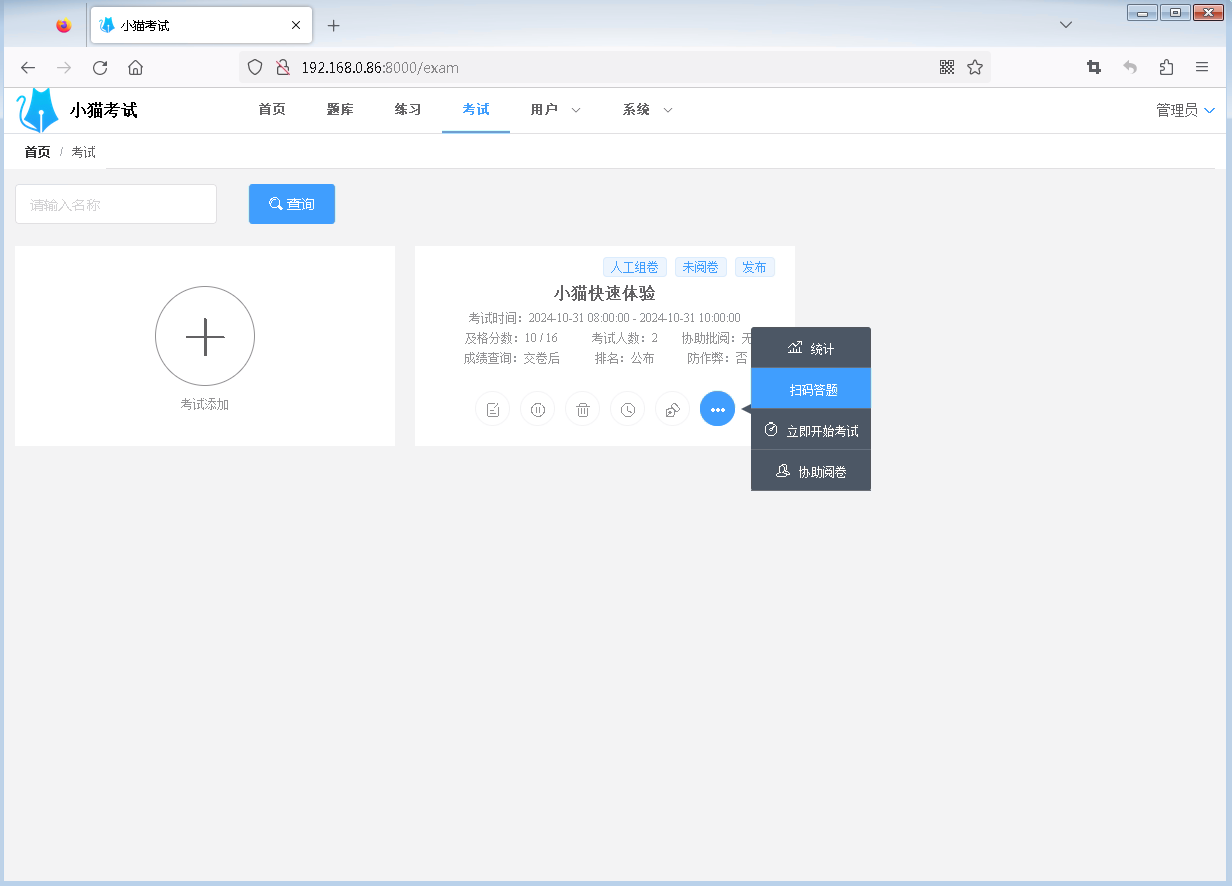
Task: Click the 请输入名称 search input field
Action: (115, 203)
